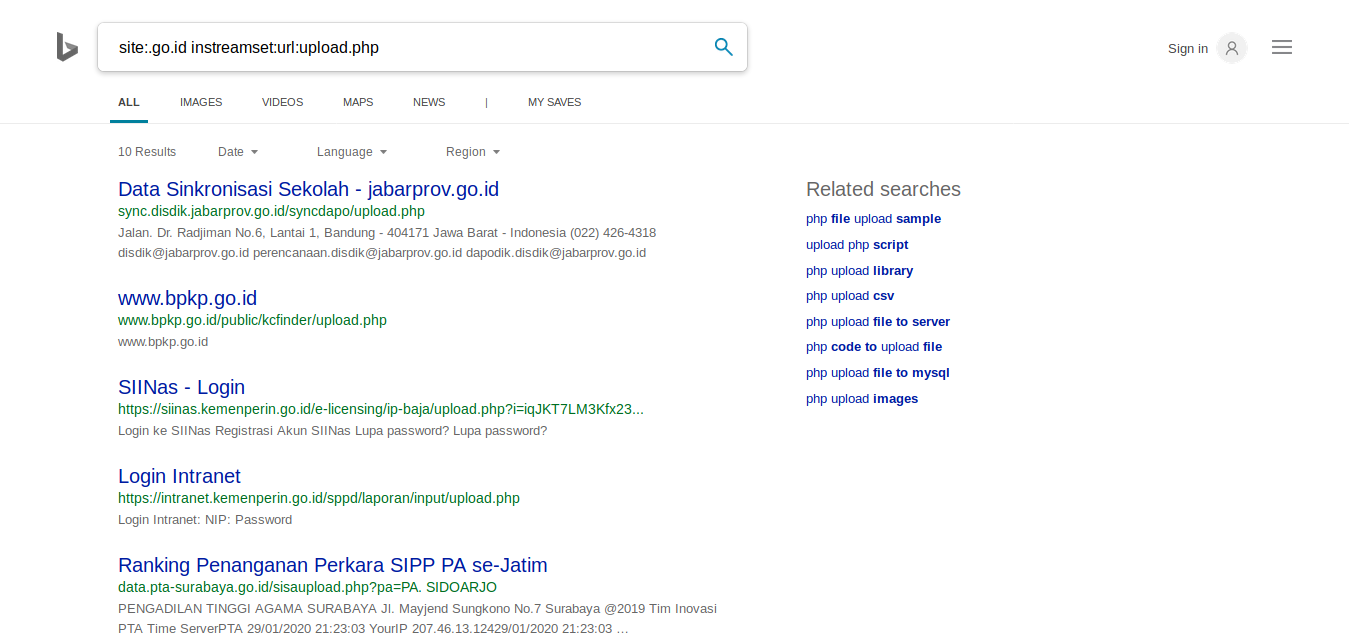Click the sync.disdik.jabarprov.go.id URL

tap(271, 211)
